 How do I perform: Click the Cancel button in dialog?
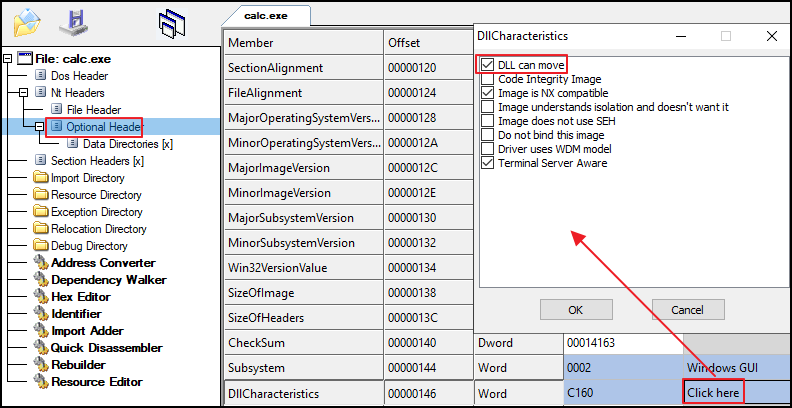tap(687, 309)
